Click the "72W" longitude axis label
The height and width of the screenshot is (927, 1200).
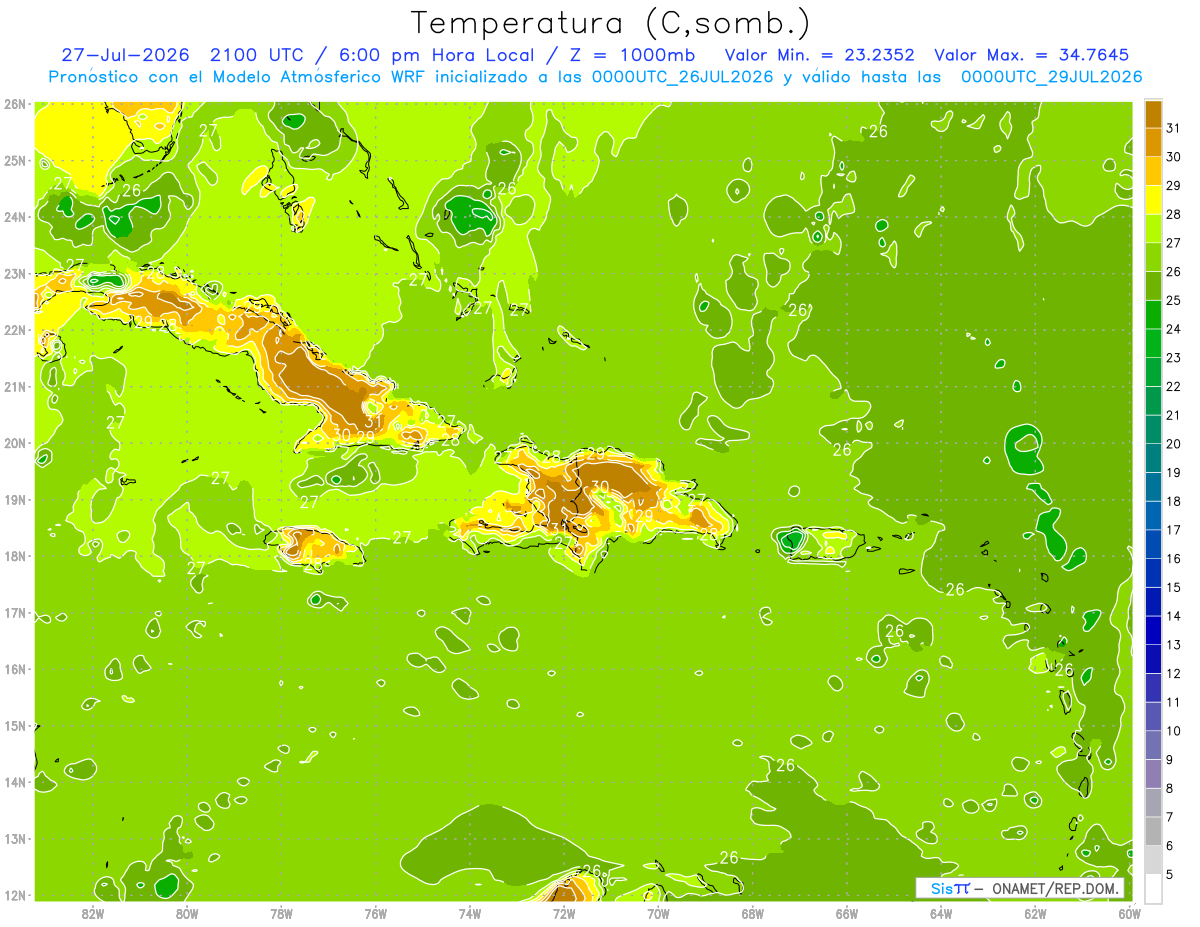[564, 913]
